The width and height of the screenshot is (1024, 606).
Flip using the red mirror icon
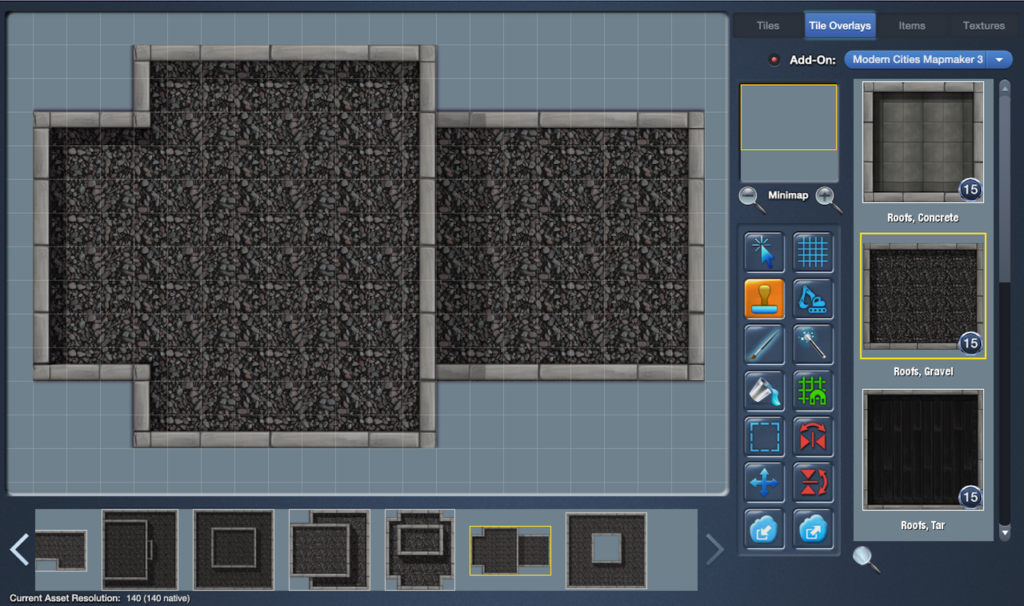(813, 437)
